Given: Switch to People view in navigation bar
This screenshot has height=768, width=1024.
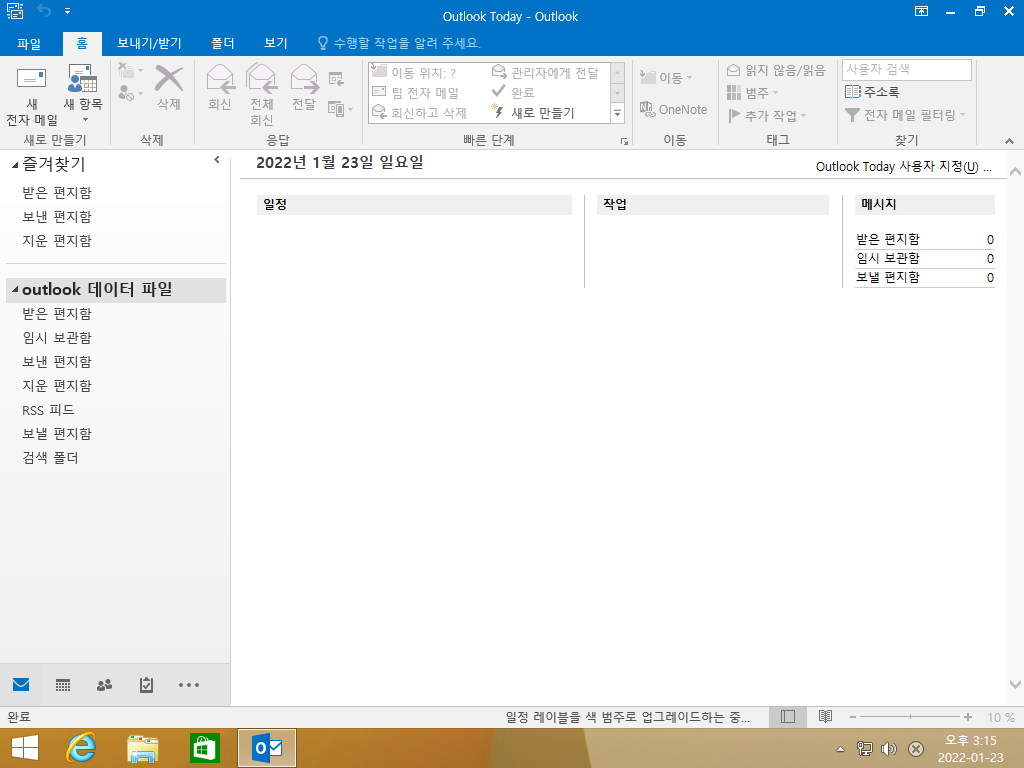Looking at the screenshot, I should 104,684.
